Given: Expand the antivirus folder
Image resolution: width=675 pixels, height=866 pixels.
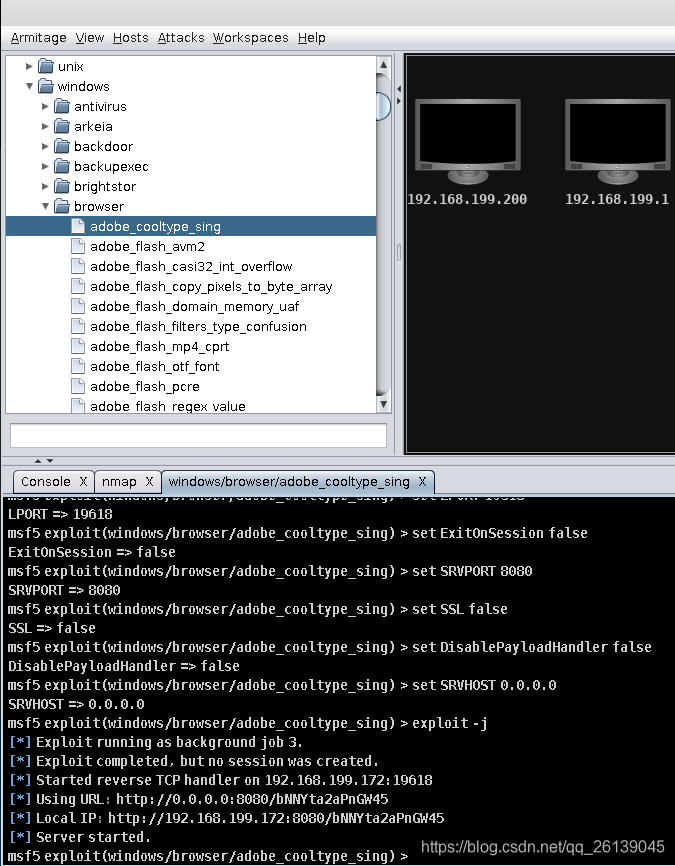Looking at the screenshot, I should pyautogui.click(x=45, y=106).
